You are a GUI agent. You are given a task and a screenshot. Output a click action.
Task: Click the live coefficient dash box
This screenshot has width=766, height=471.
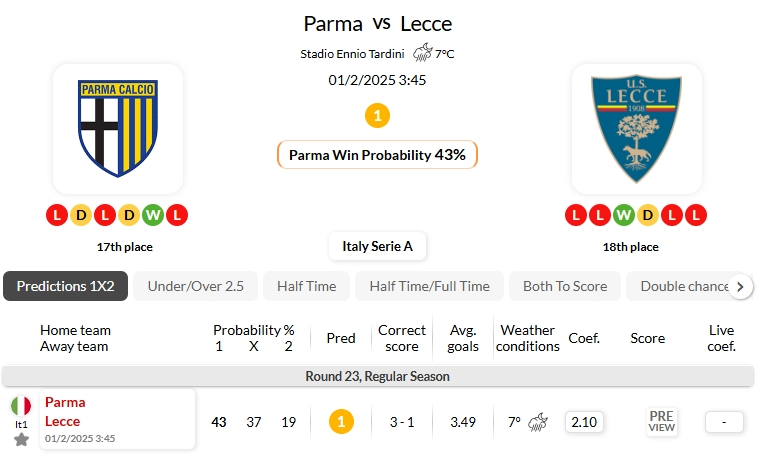(x=723, y=422)
